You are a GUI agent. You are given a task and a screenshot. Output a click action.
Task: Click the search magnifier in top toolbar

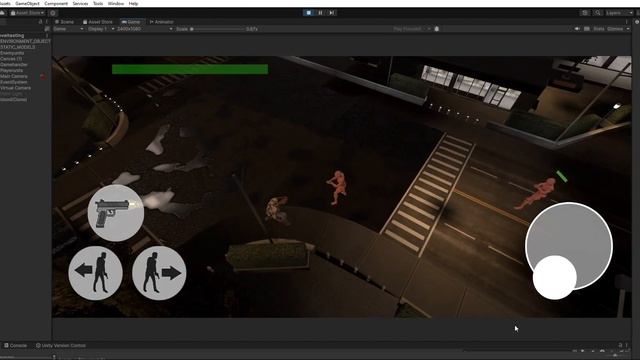(x=598, y=13)
